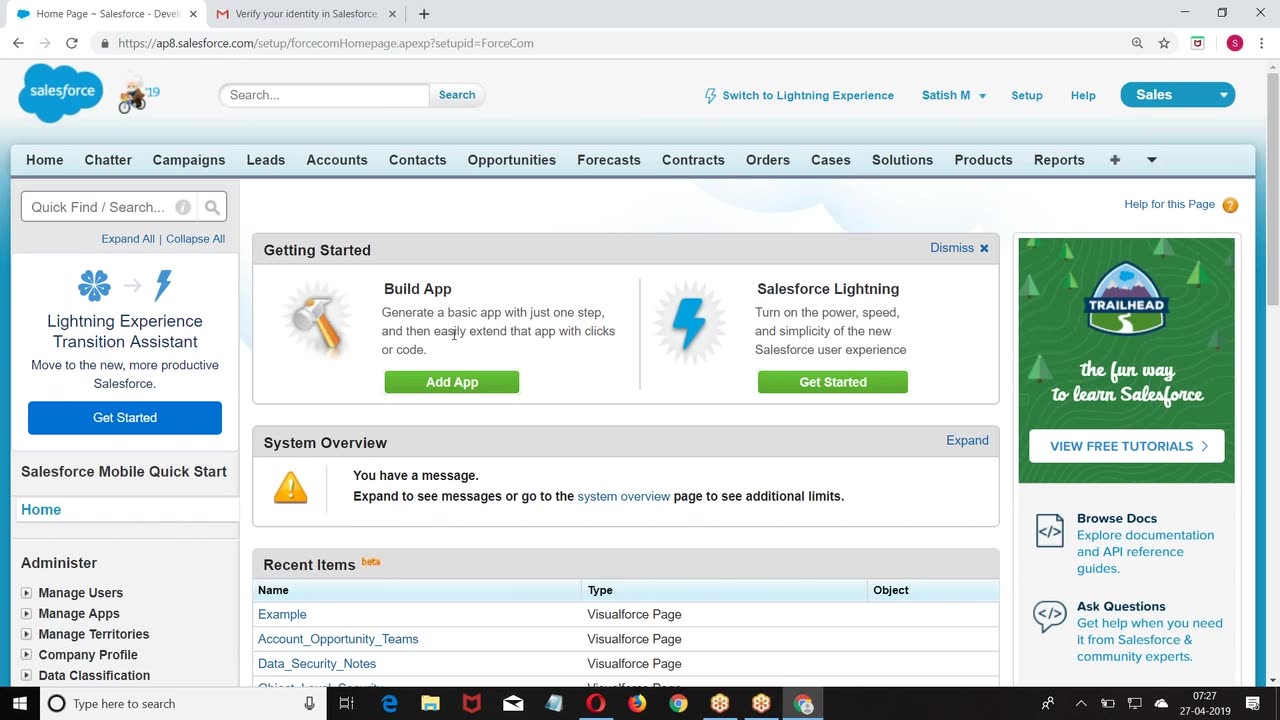Viewport: 1280px width, 720px height.
Task: Click the green Add App button
Action: (452, 382)
